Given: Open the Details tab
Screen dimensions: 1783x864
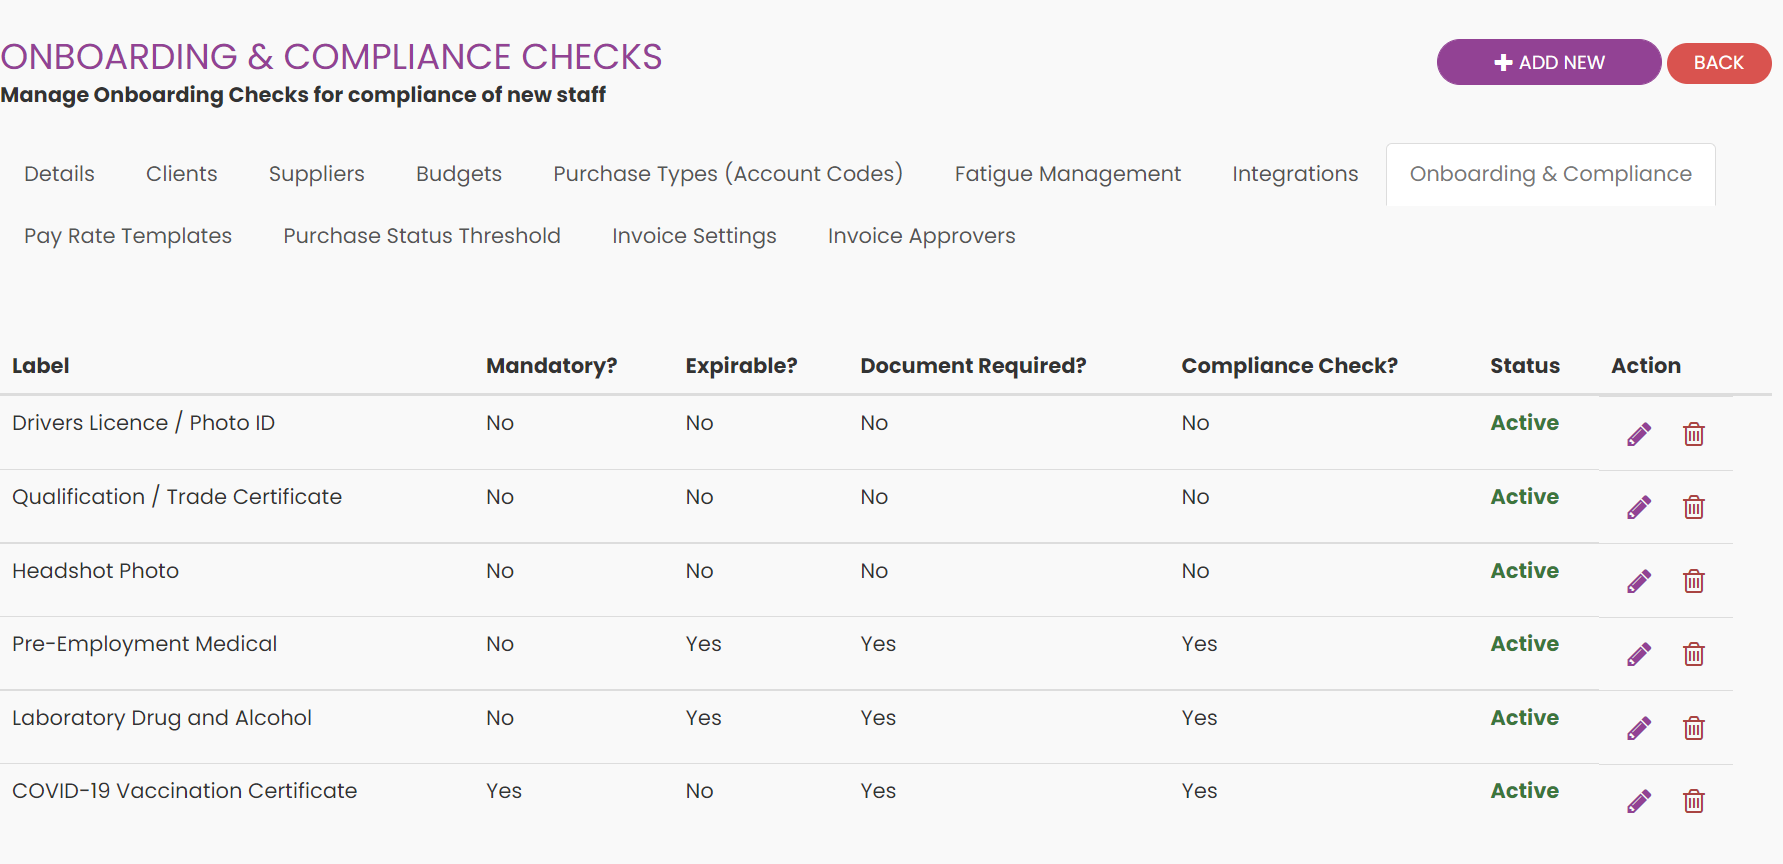Looking at the screenshot, I should coord(60,174).
